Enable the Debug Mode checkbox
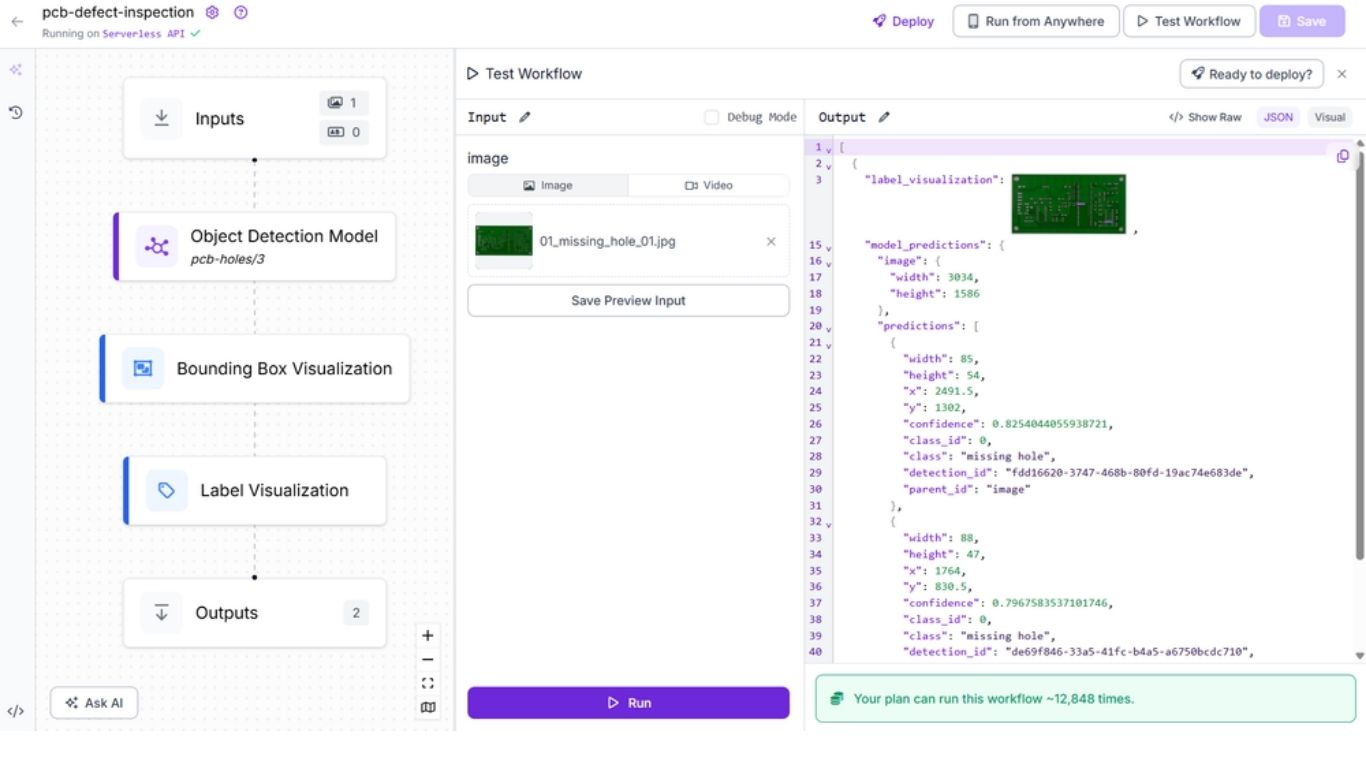1366x768 pixels. (x=711, y=117)
